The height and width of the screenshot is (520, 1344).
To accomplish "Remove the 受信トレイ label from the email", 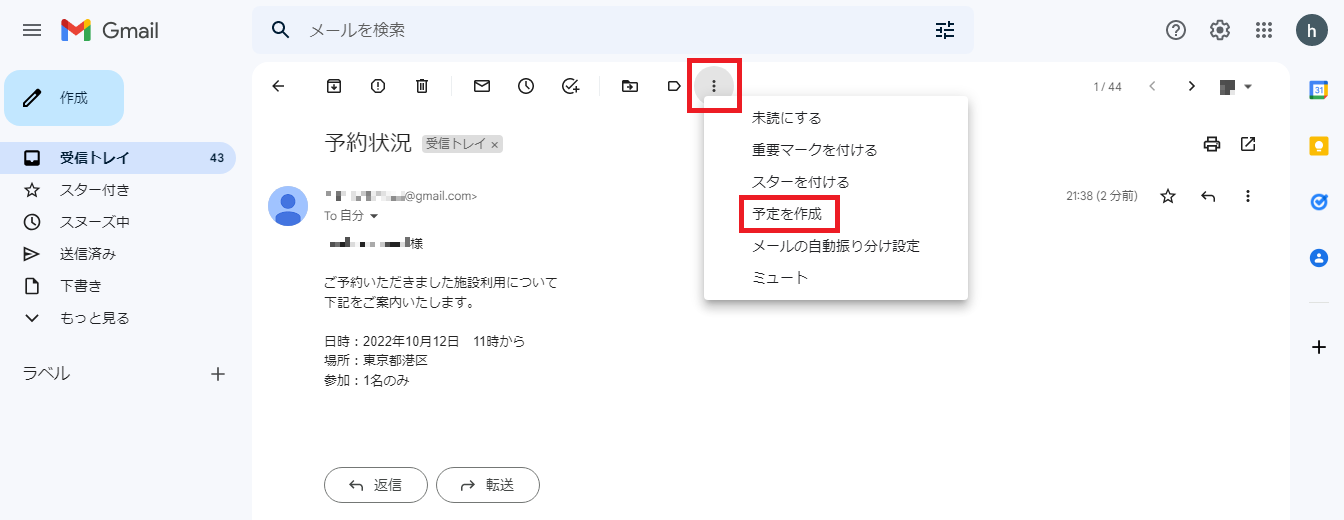I will (x=495, y=144).
